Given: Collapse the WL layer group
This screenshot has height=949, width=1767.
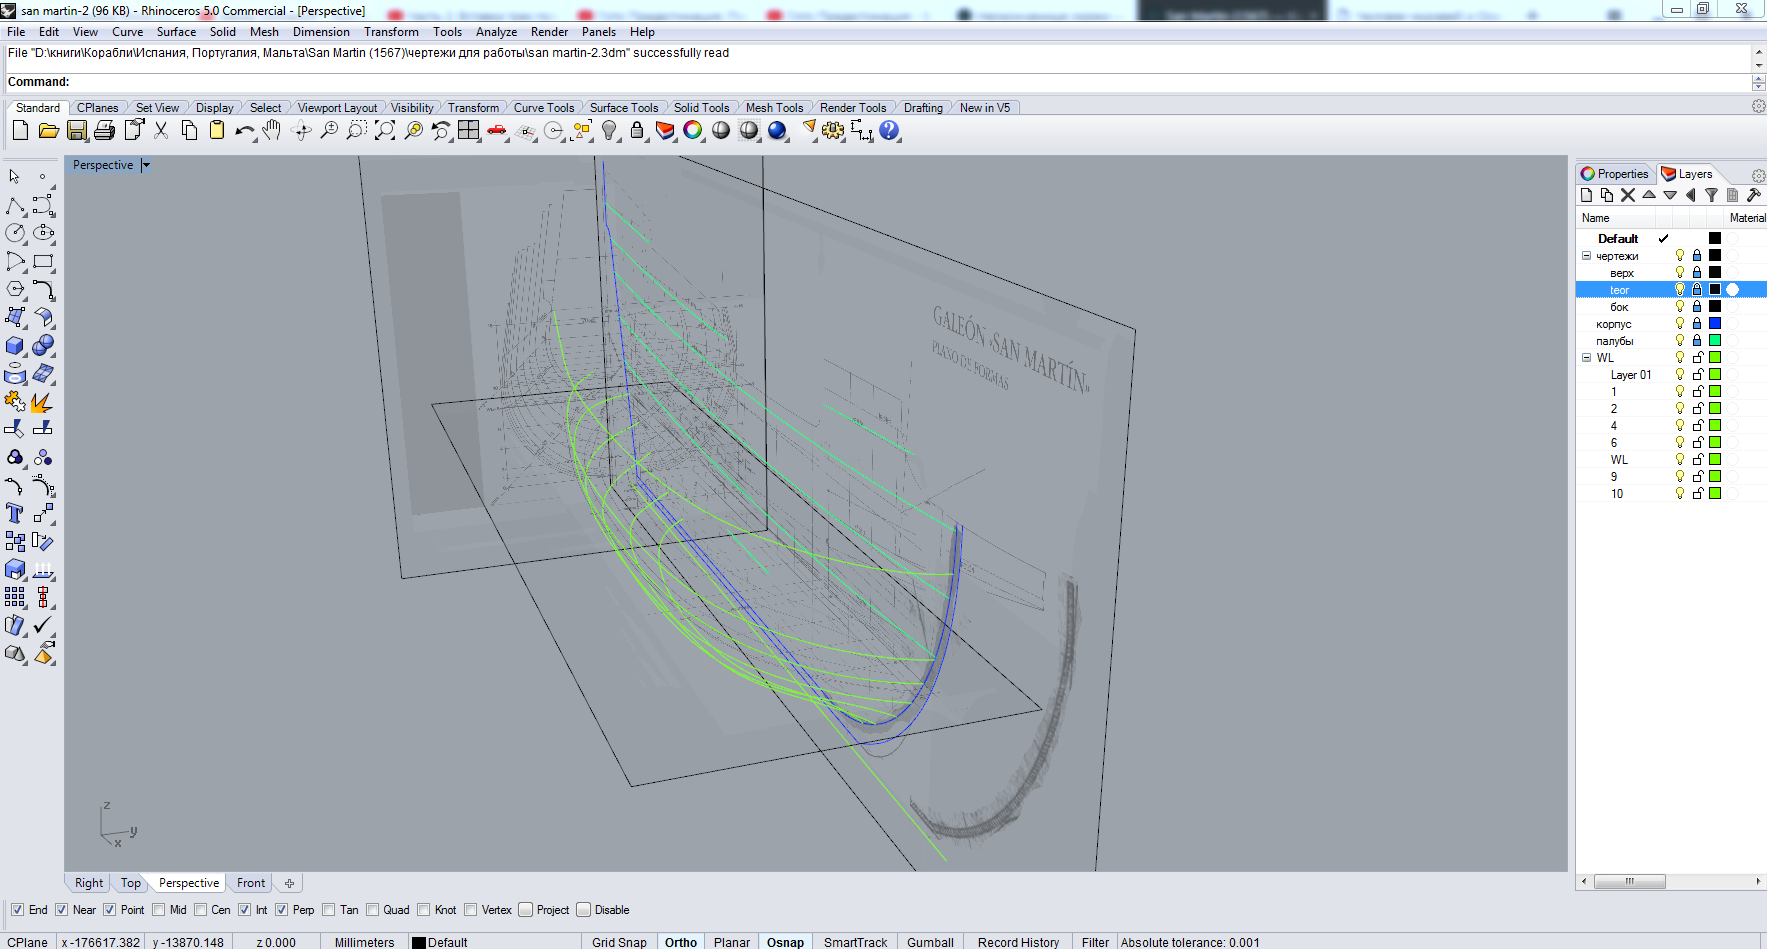Looking at the screenshot, I should pyautogui.click(x=1586, y=358).
